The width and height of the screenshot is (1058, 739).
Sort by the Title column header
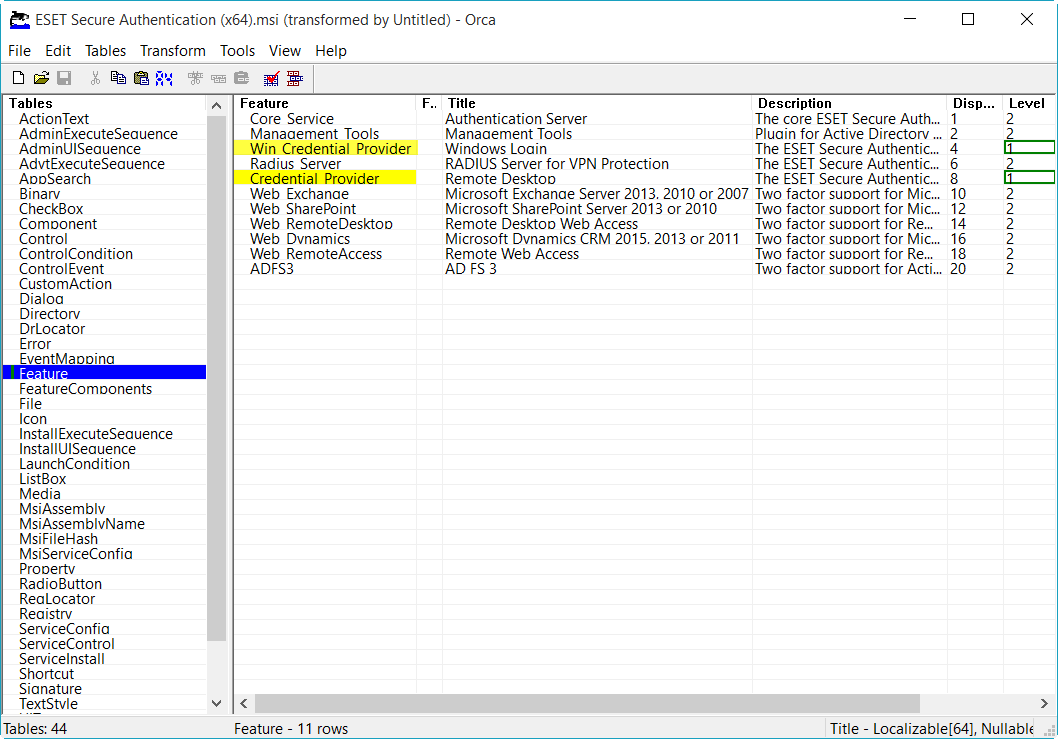click(x=595, y=103)
